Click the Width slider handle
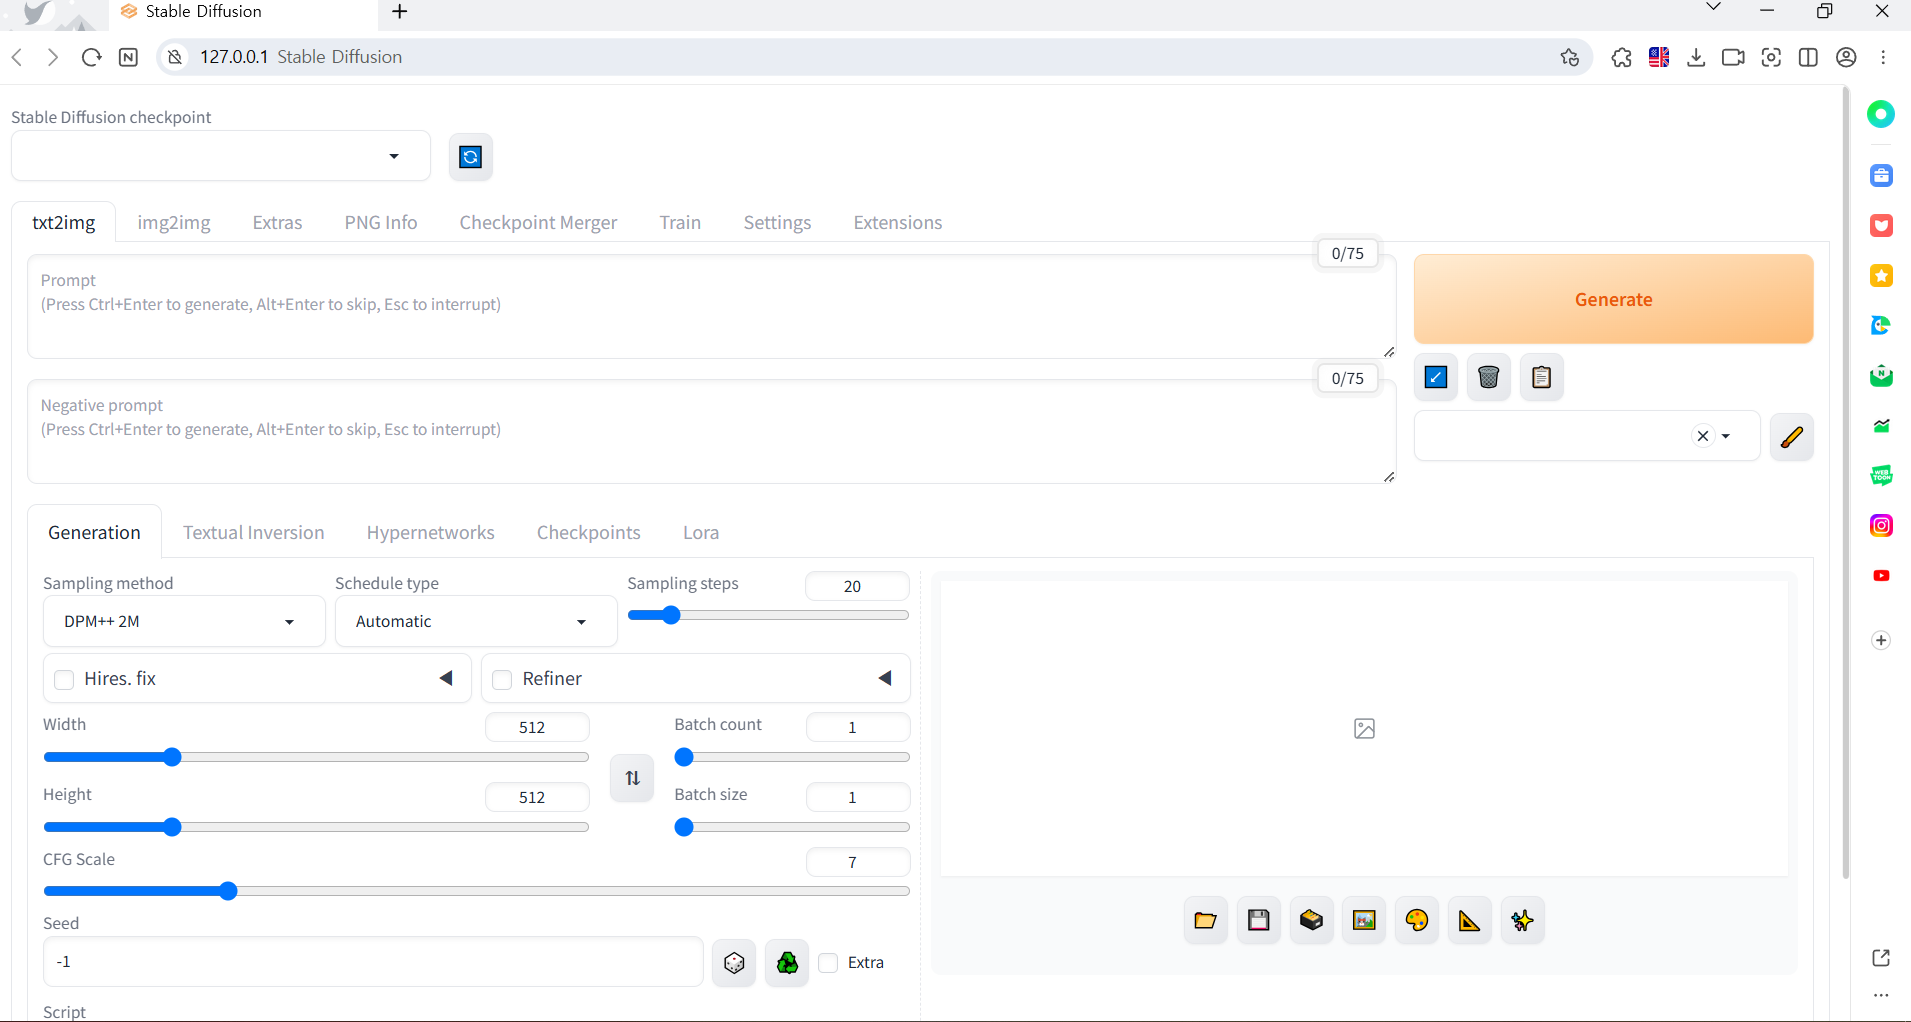This screenshot has height=1022, width=1911. point(172,757)
